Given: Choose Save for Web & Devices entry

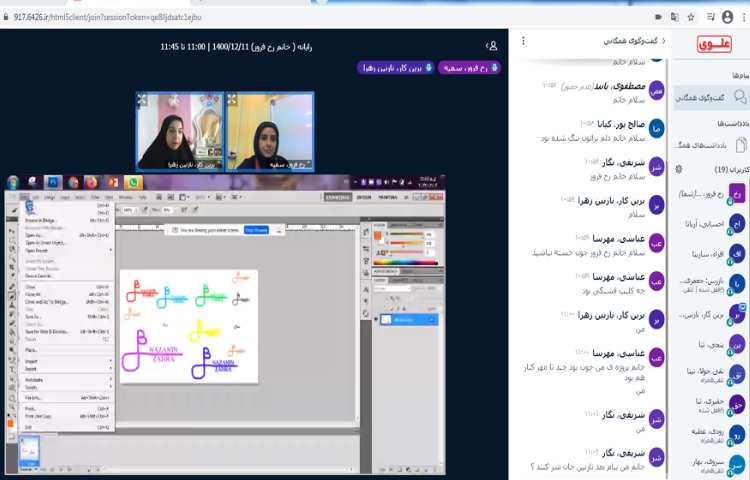Looking at the screenshot, I should point(67,331).
